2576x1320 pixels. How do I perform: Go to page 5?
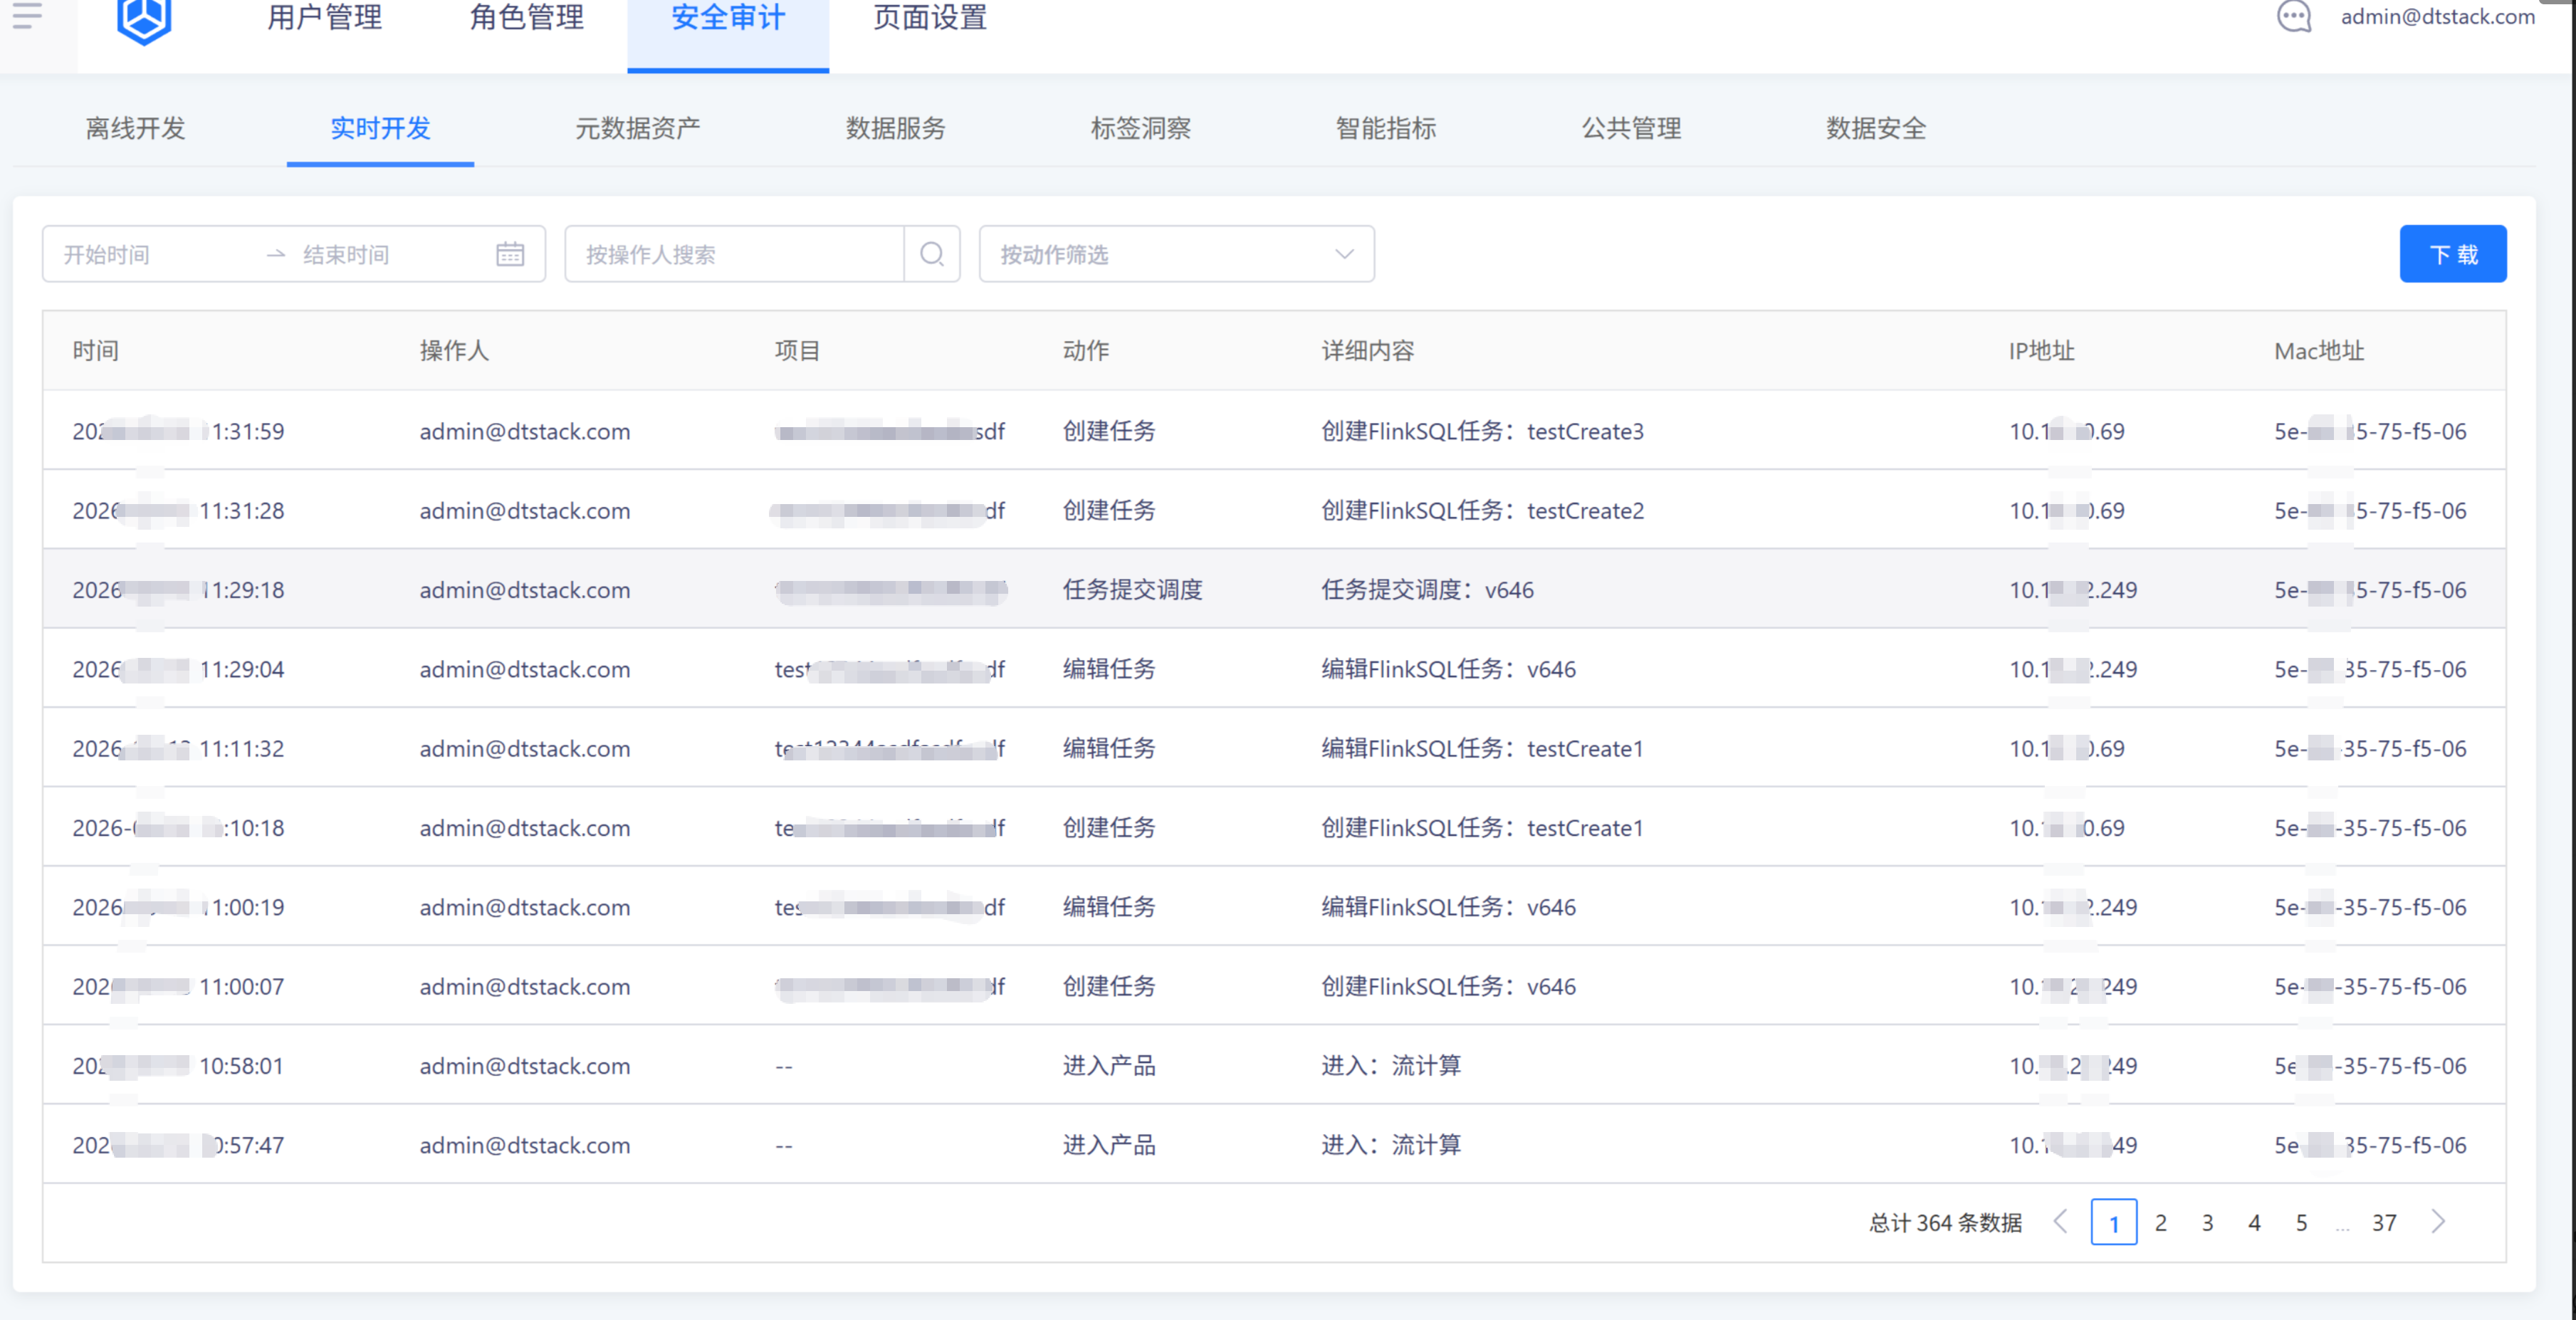click(x=2301, y=1222)
